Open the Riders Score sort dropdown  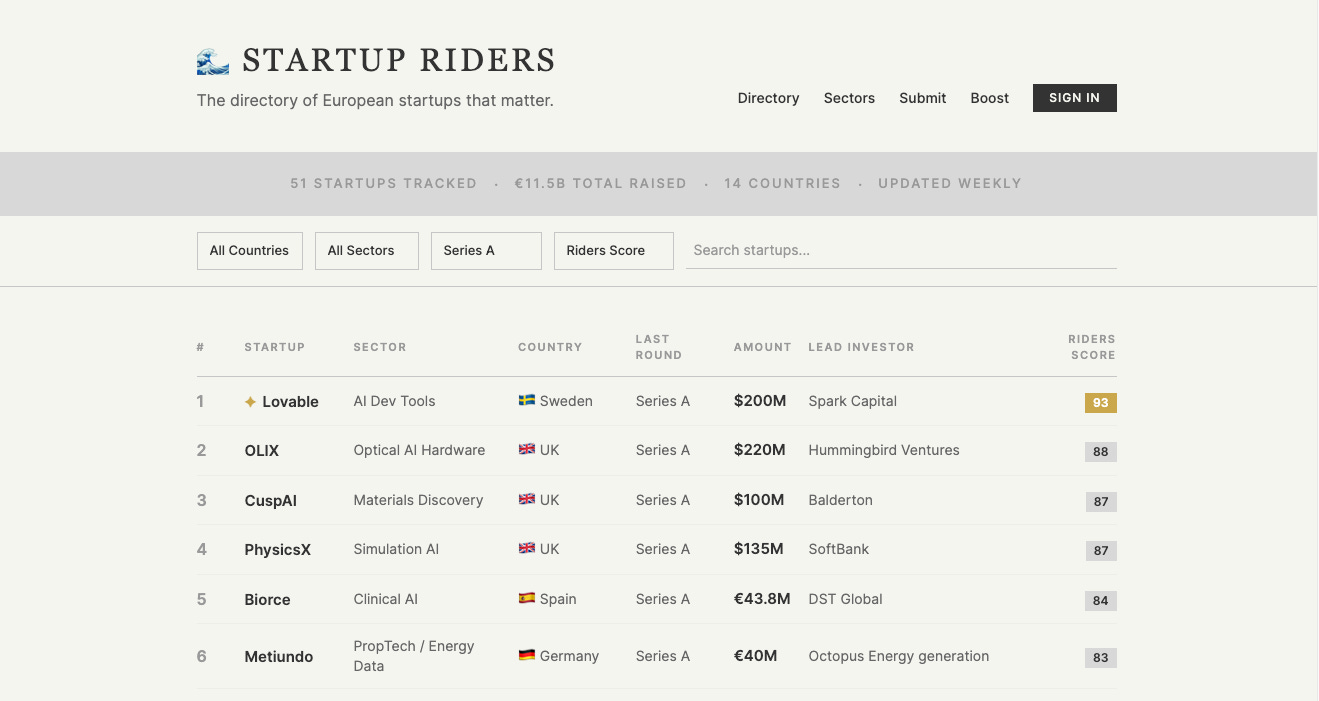tap(613, 251)
